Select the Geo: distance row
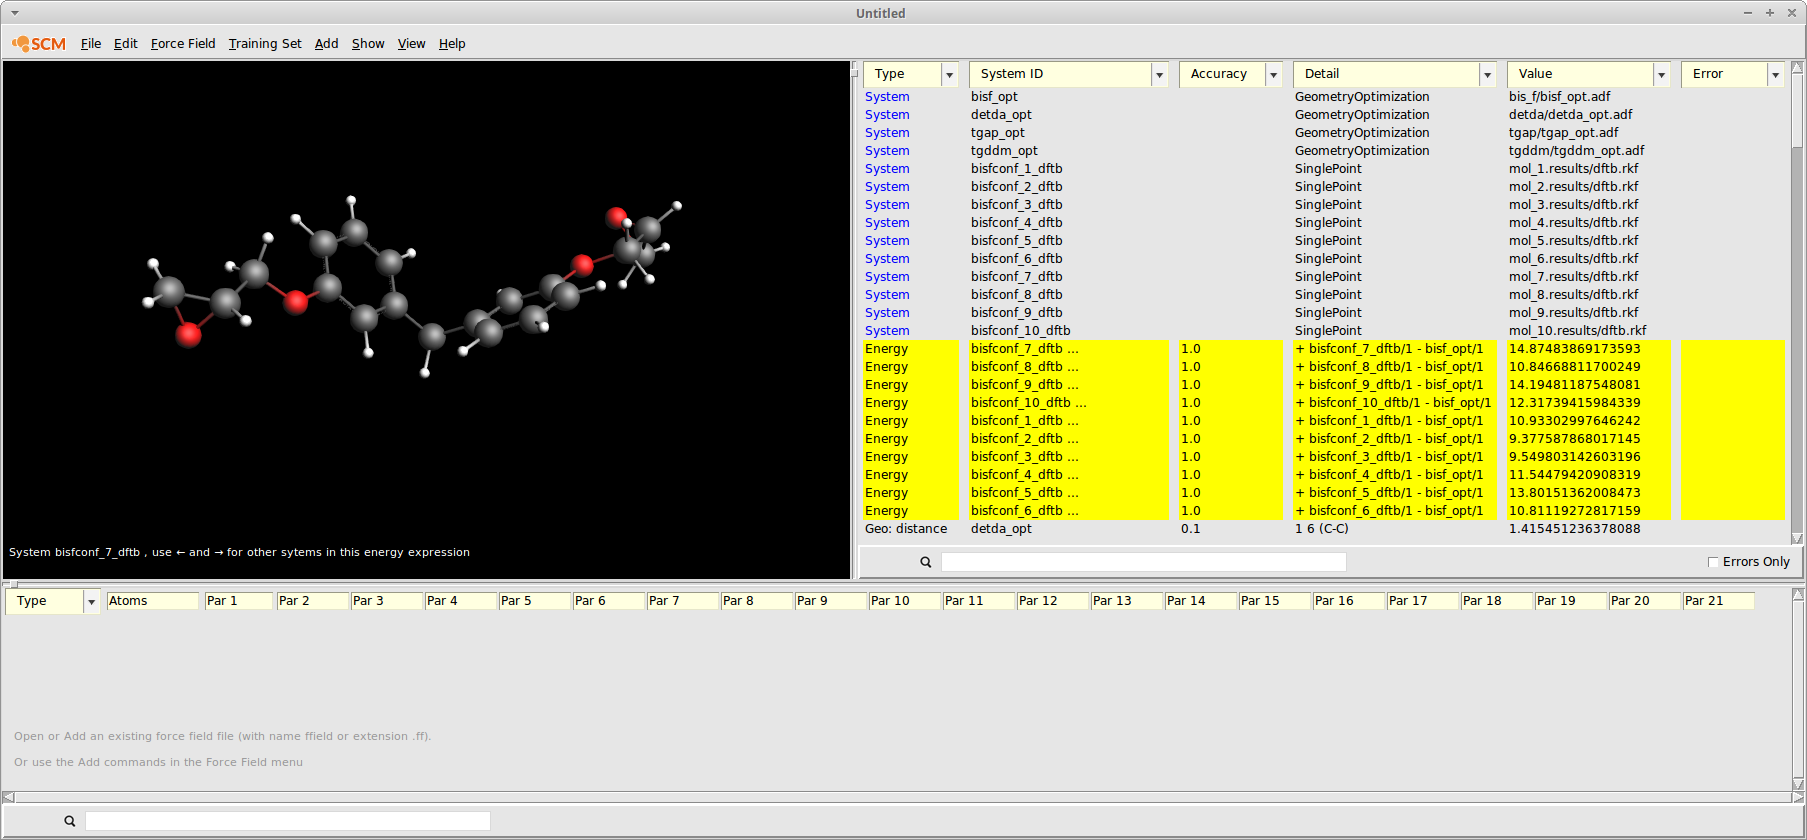1807x840 pixels. [1324, 529]
